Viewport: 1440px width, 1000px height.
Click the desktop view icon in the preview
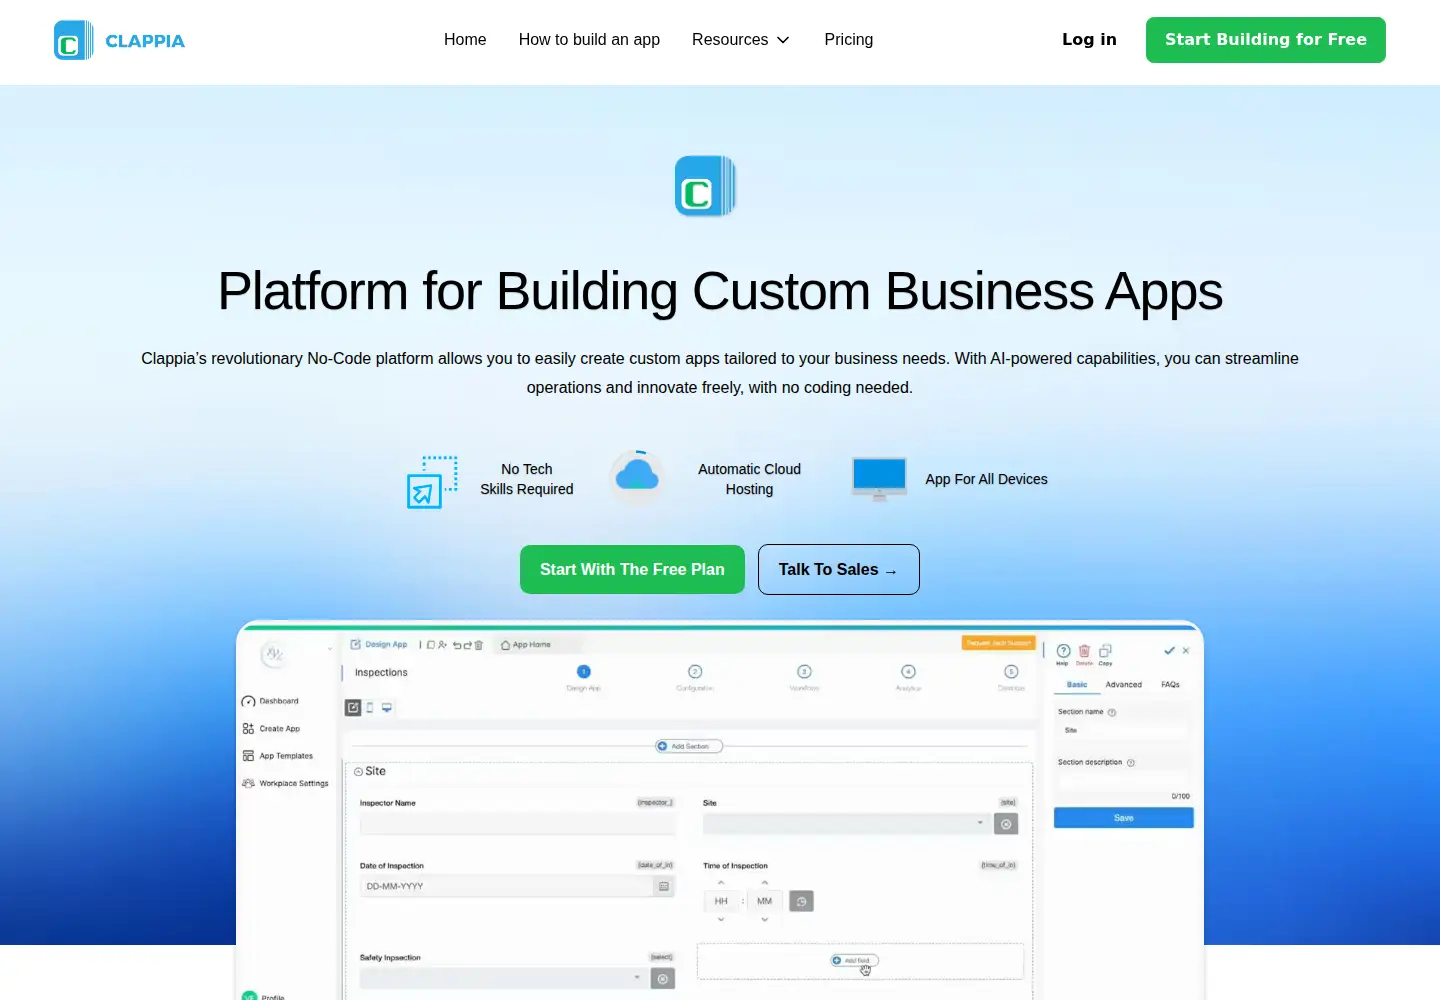(387, 708)
